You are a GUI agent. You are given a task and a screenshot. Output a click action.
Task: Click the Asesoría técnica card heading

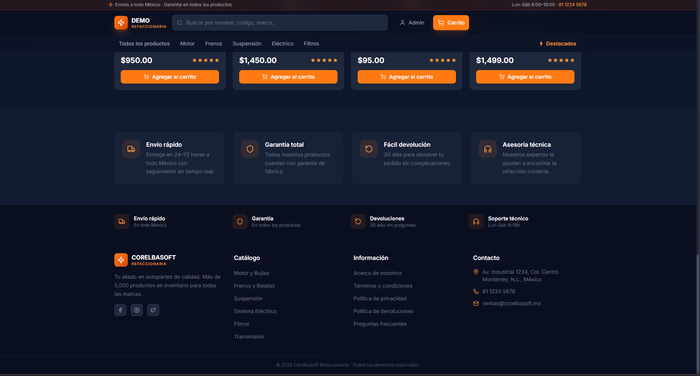click(526, 145)
